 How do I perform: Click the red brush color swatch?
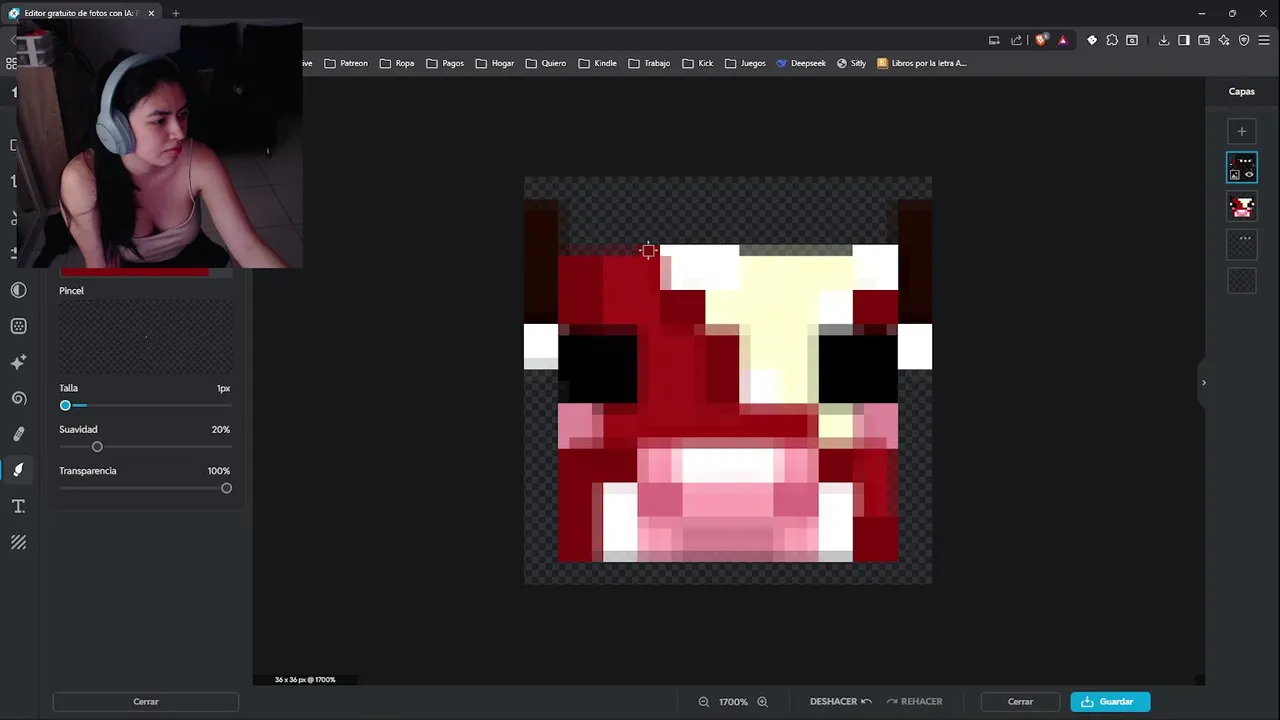pyautogui.click(x=135, y=272)
